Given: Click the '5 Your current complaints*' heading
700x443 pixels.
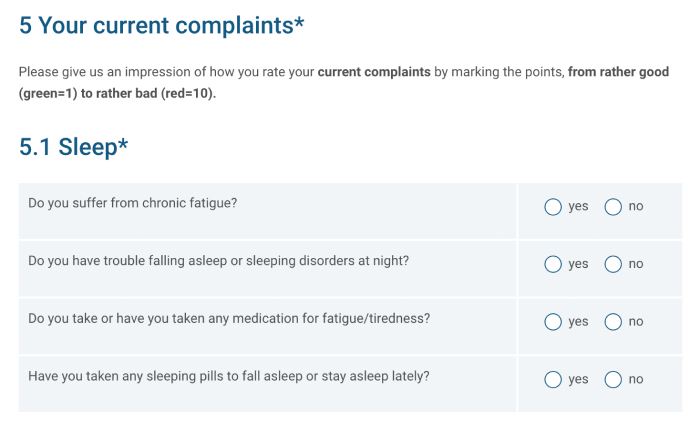Looking at the screenshot, I should pyautogui.click(x=162, y=25).
